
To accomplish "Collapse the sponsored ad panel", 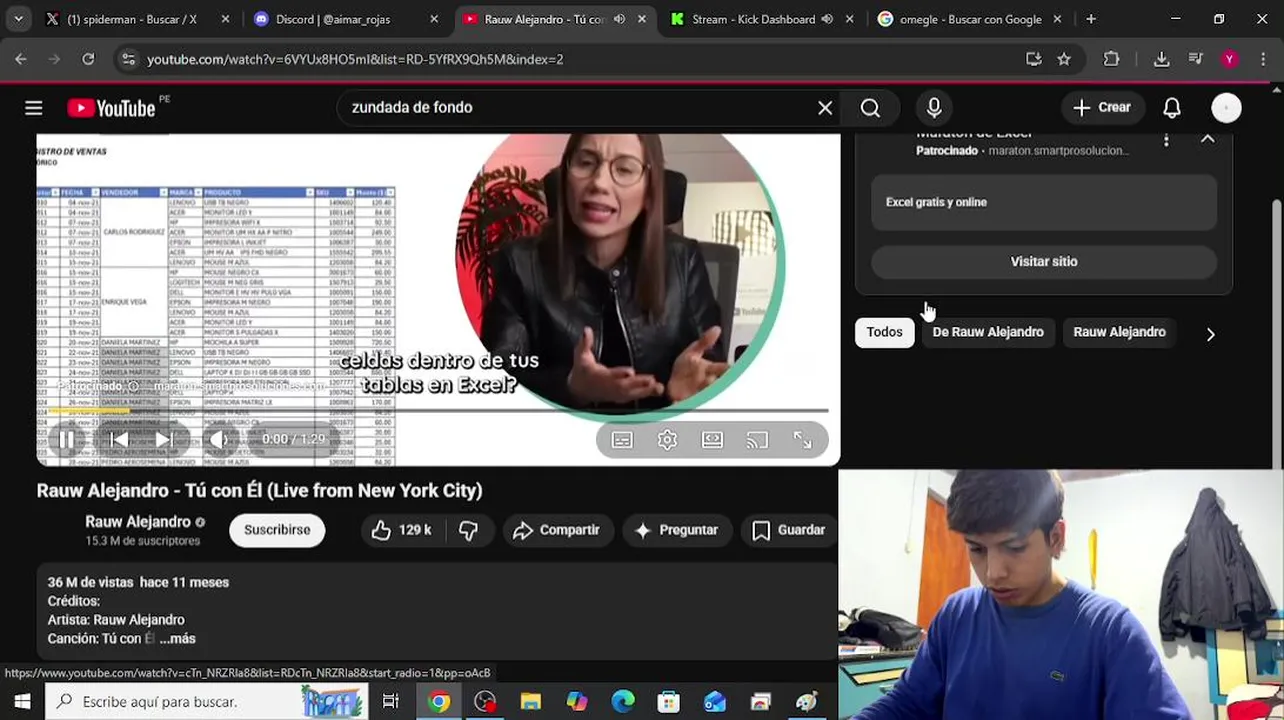I will (1208, 139).
